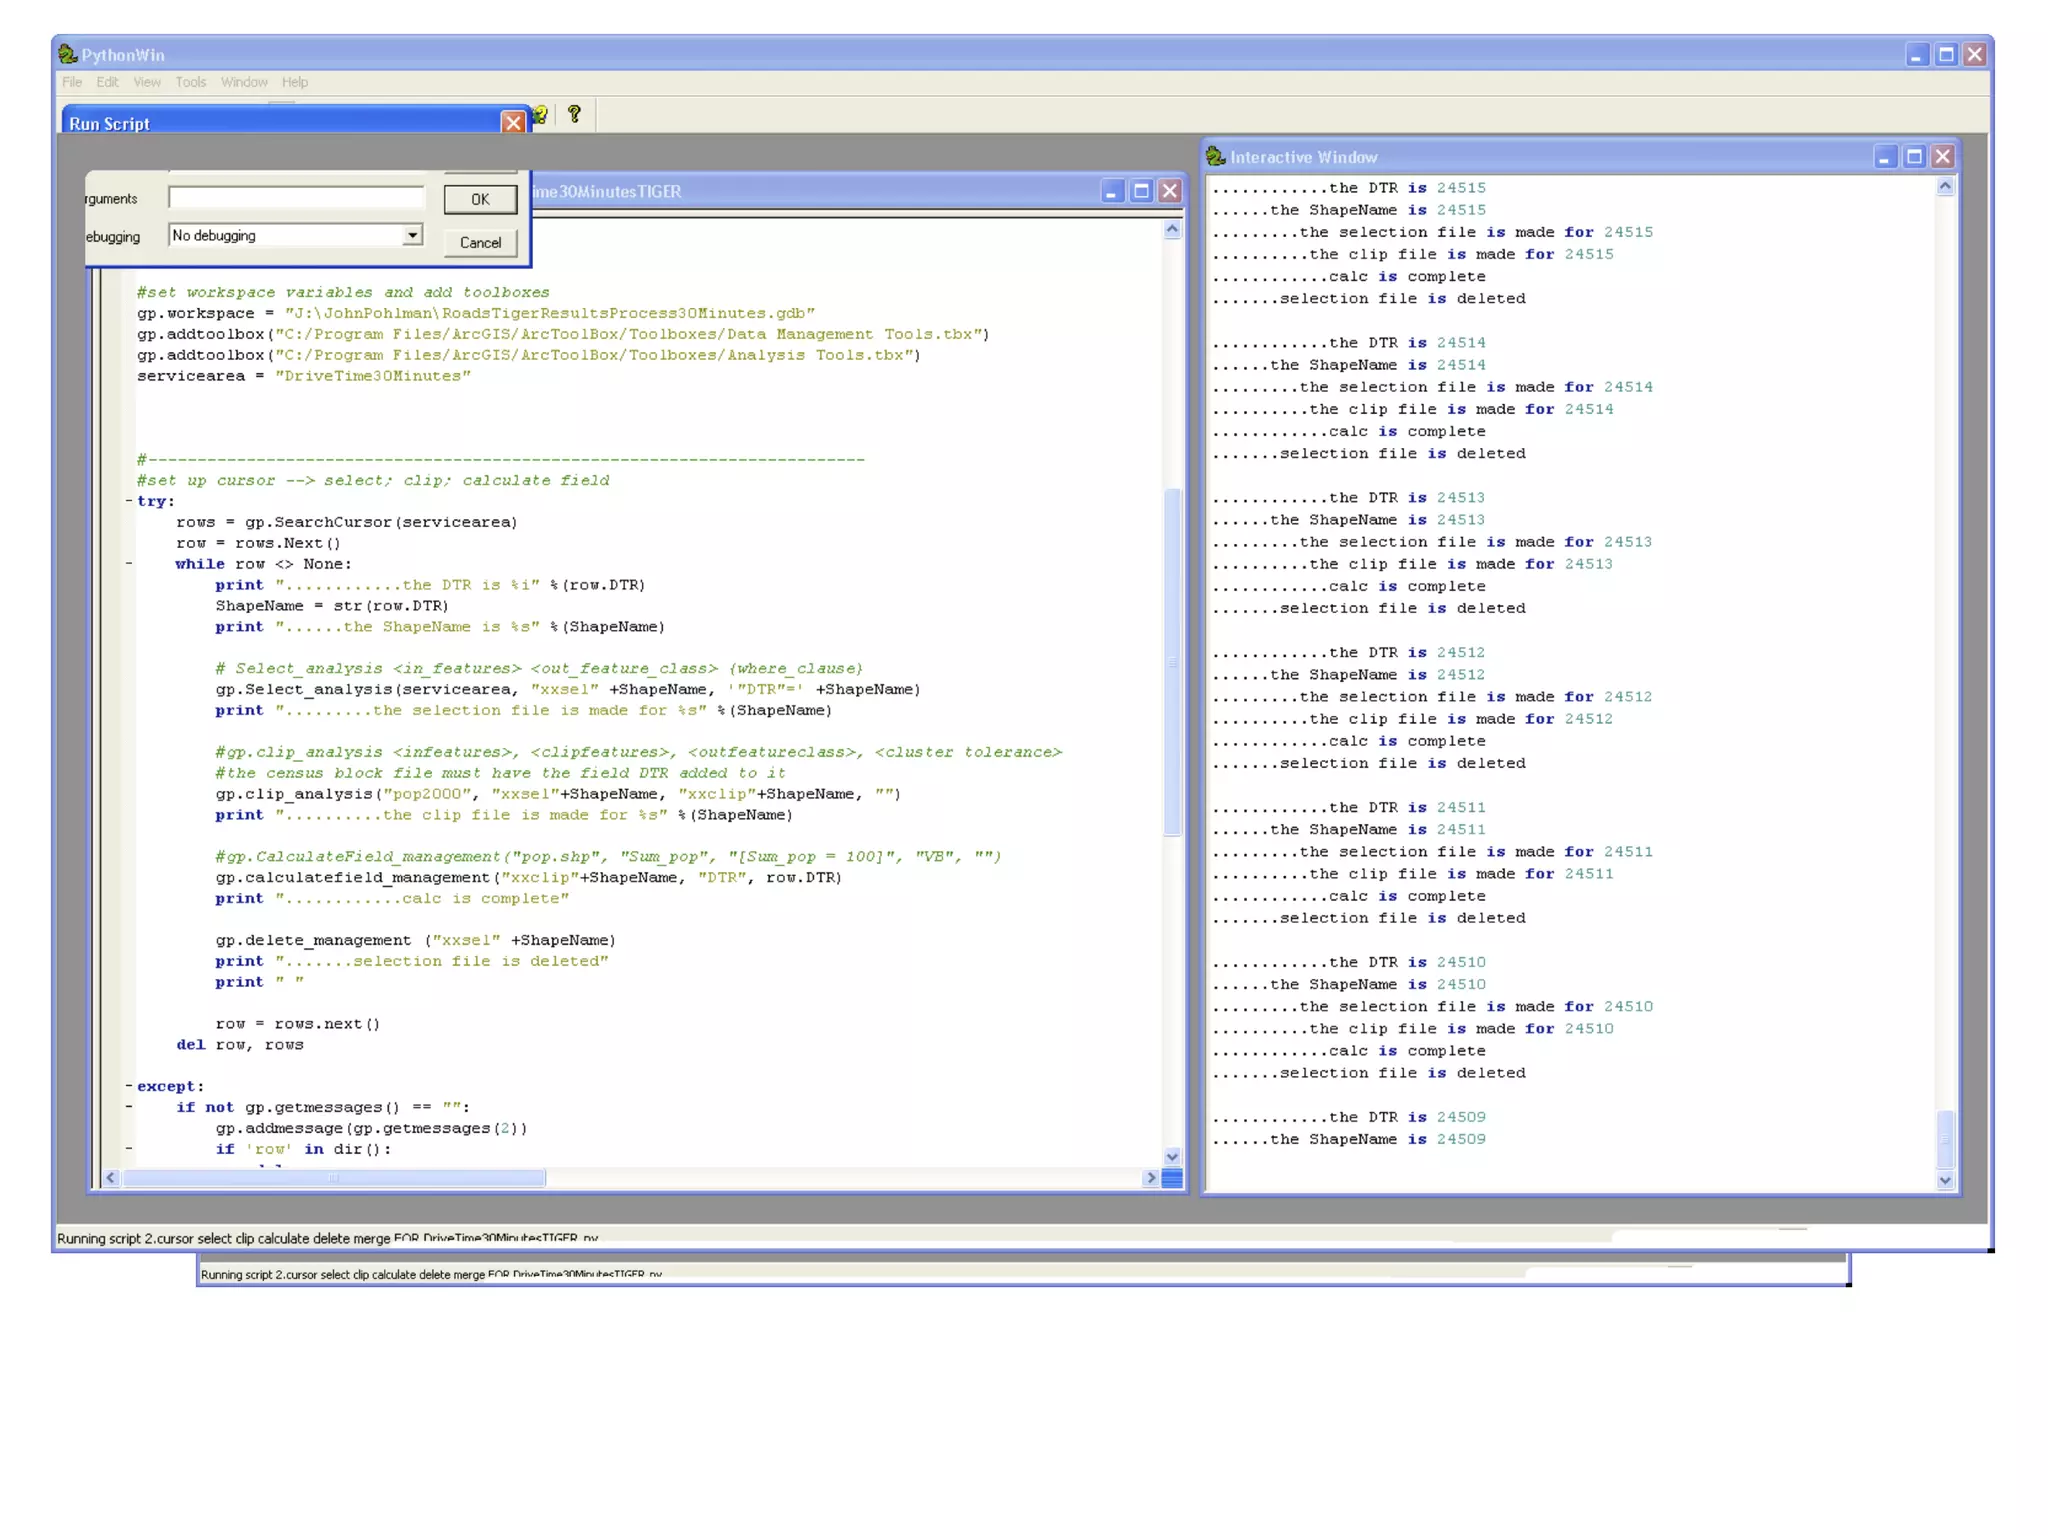
Task: Click the editor horizontal scrollbar thumb
Action: coord(334,1178)
